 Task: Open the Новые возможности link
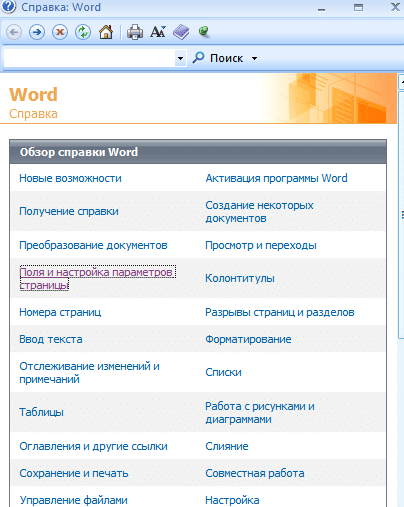click(70, 178)
